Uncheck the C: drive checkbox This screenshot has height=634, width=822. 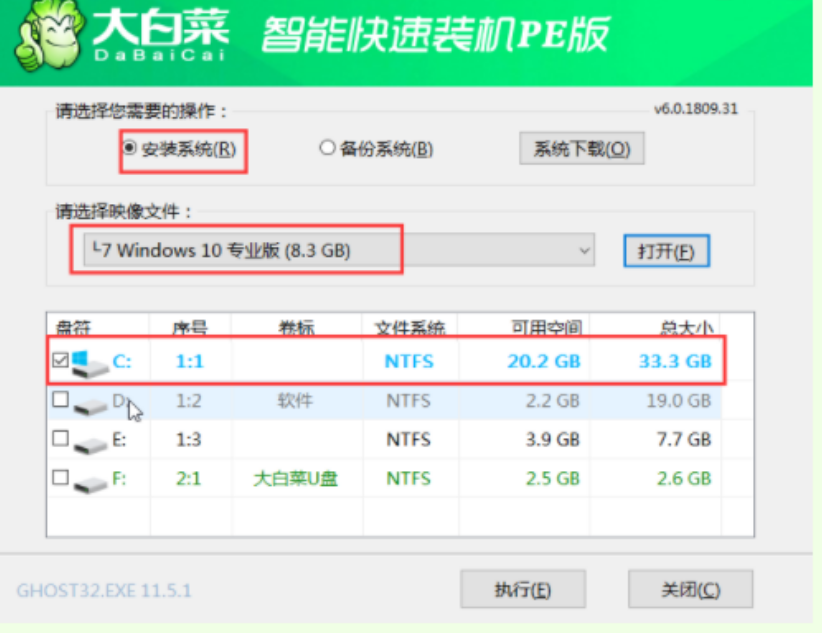click(x=61, y=361)
